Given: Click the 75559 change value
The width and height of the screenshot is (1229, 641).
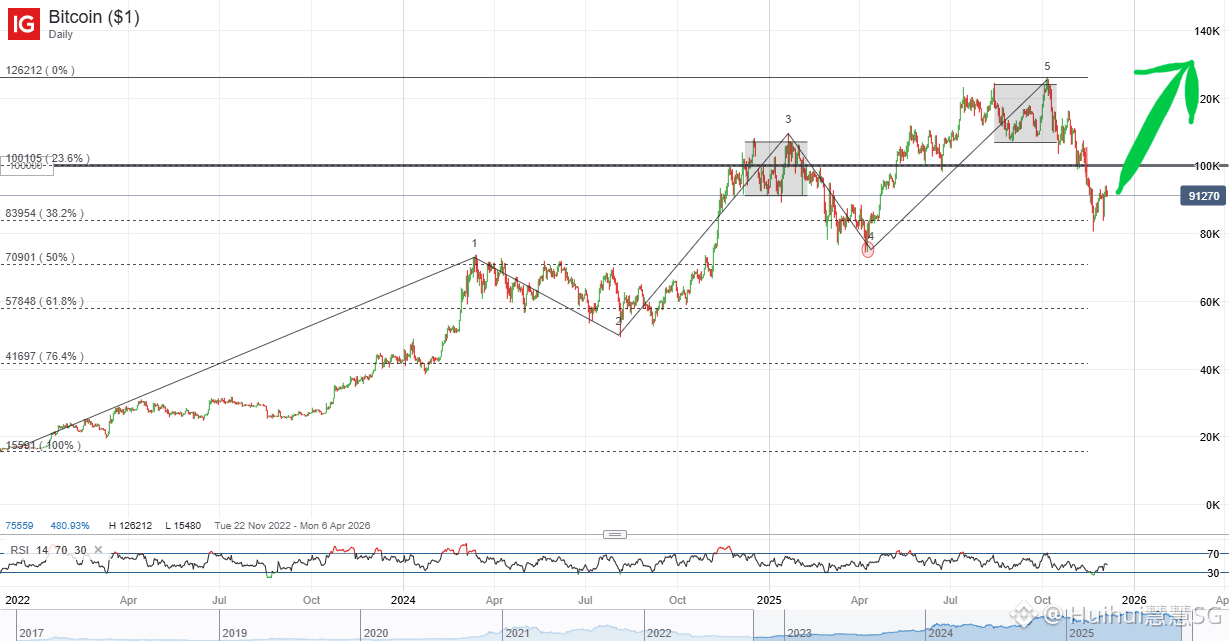Looking at the screenshot, I should [x=20, y=525].
